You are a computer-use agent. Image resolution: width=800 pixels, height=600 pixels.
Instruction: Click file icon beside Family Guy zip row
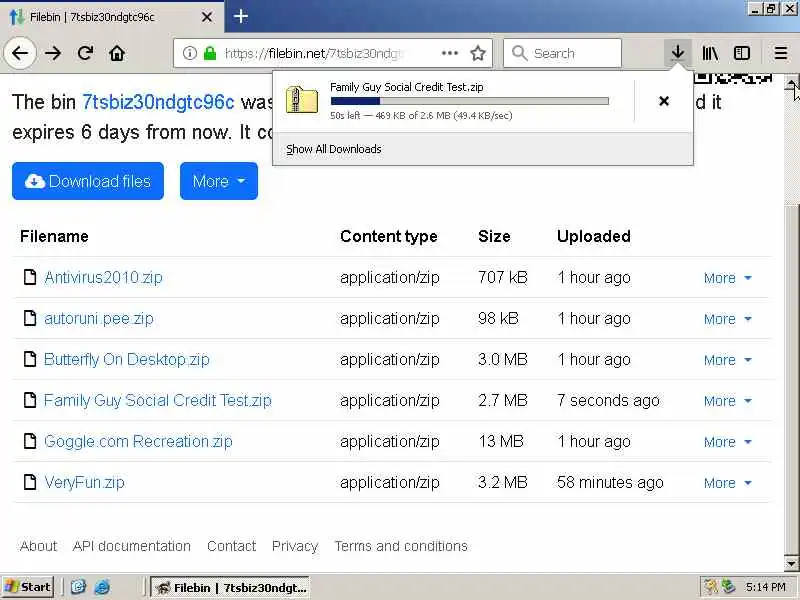point(30,400)
